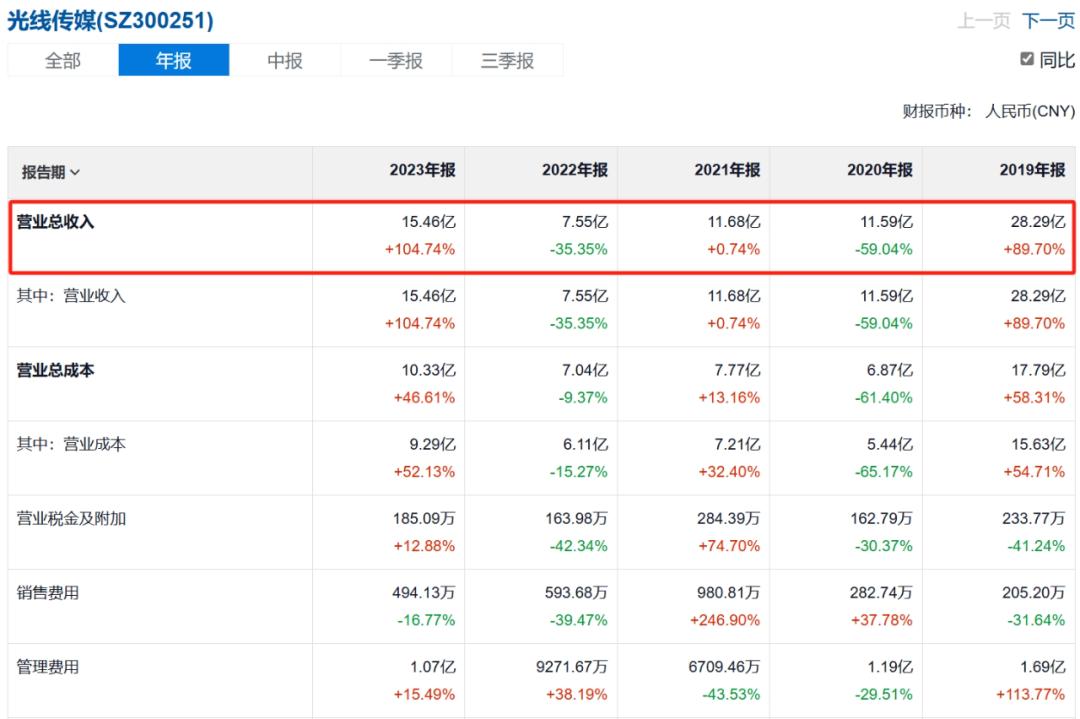Image resolution: width=1080 pixels, height=719 pixels.
Task: Switch to the 全部 tab
Action: [x=62, y=61]
